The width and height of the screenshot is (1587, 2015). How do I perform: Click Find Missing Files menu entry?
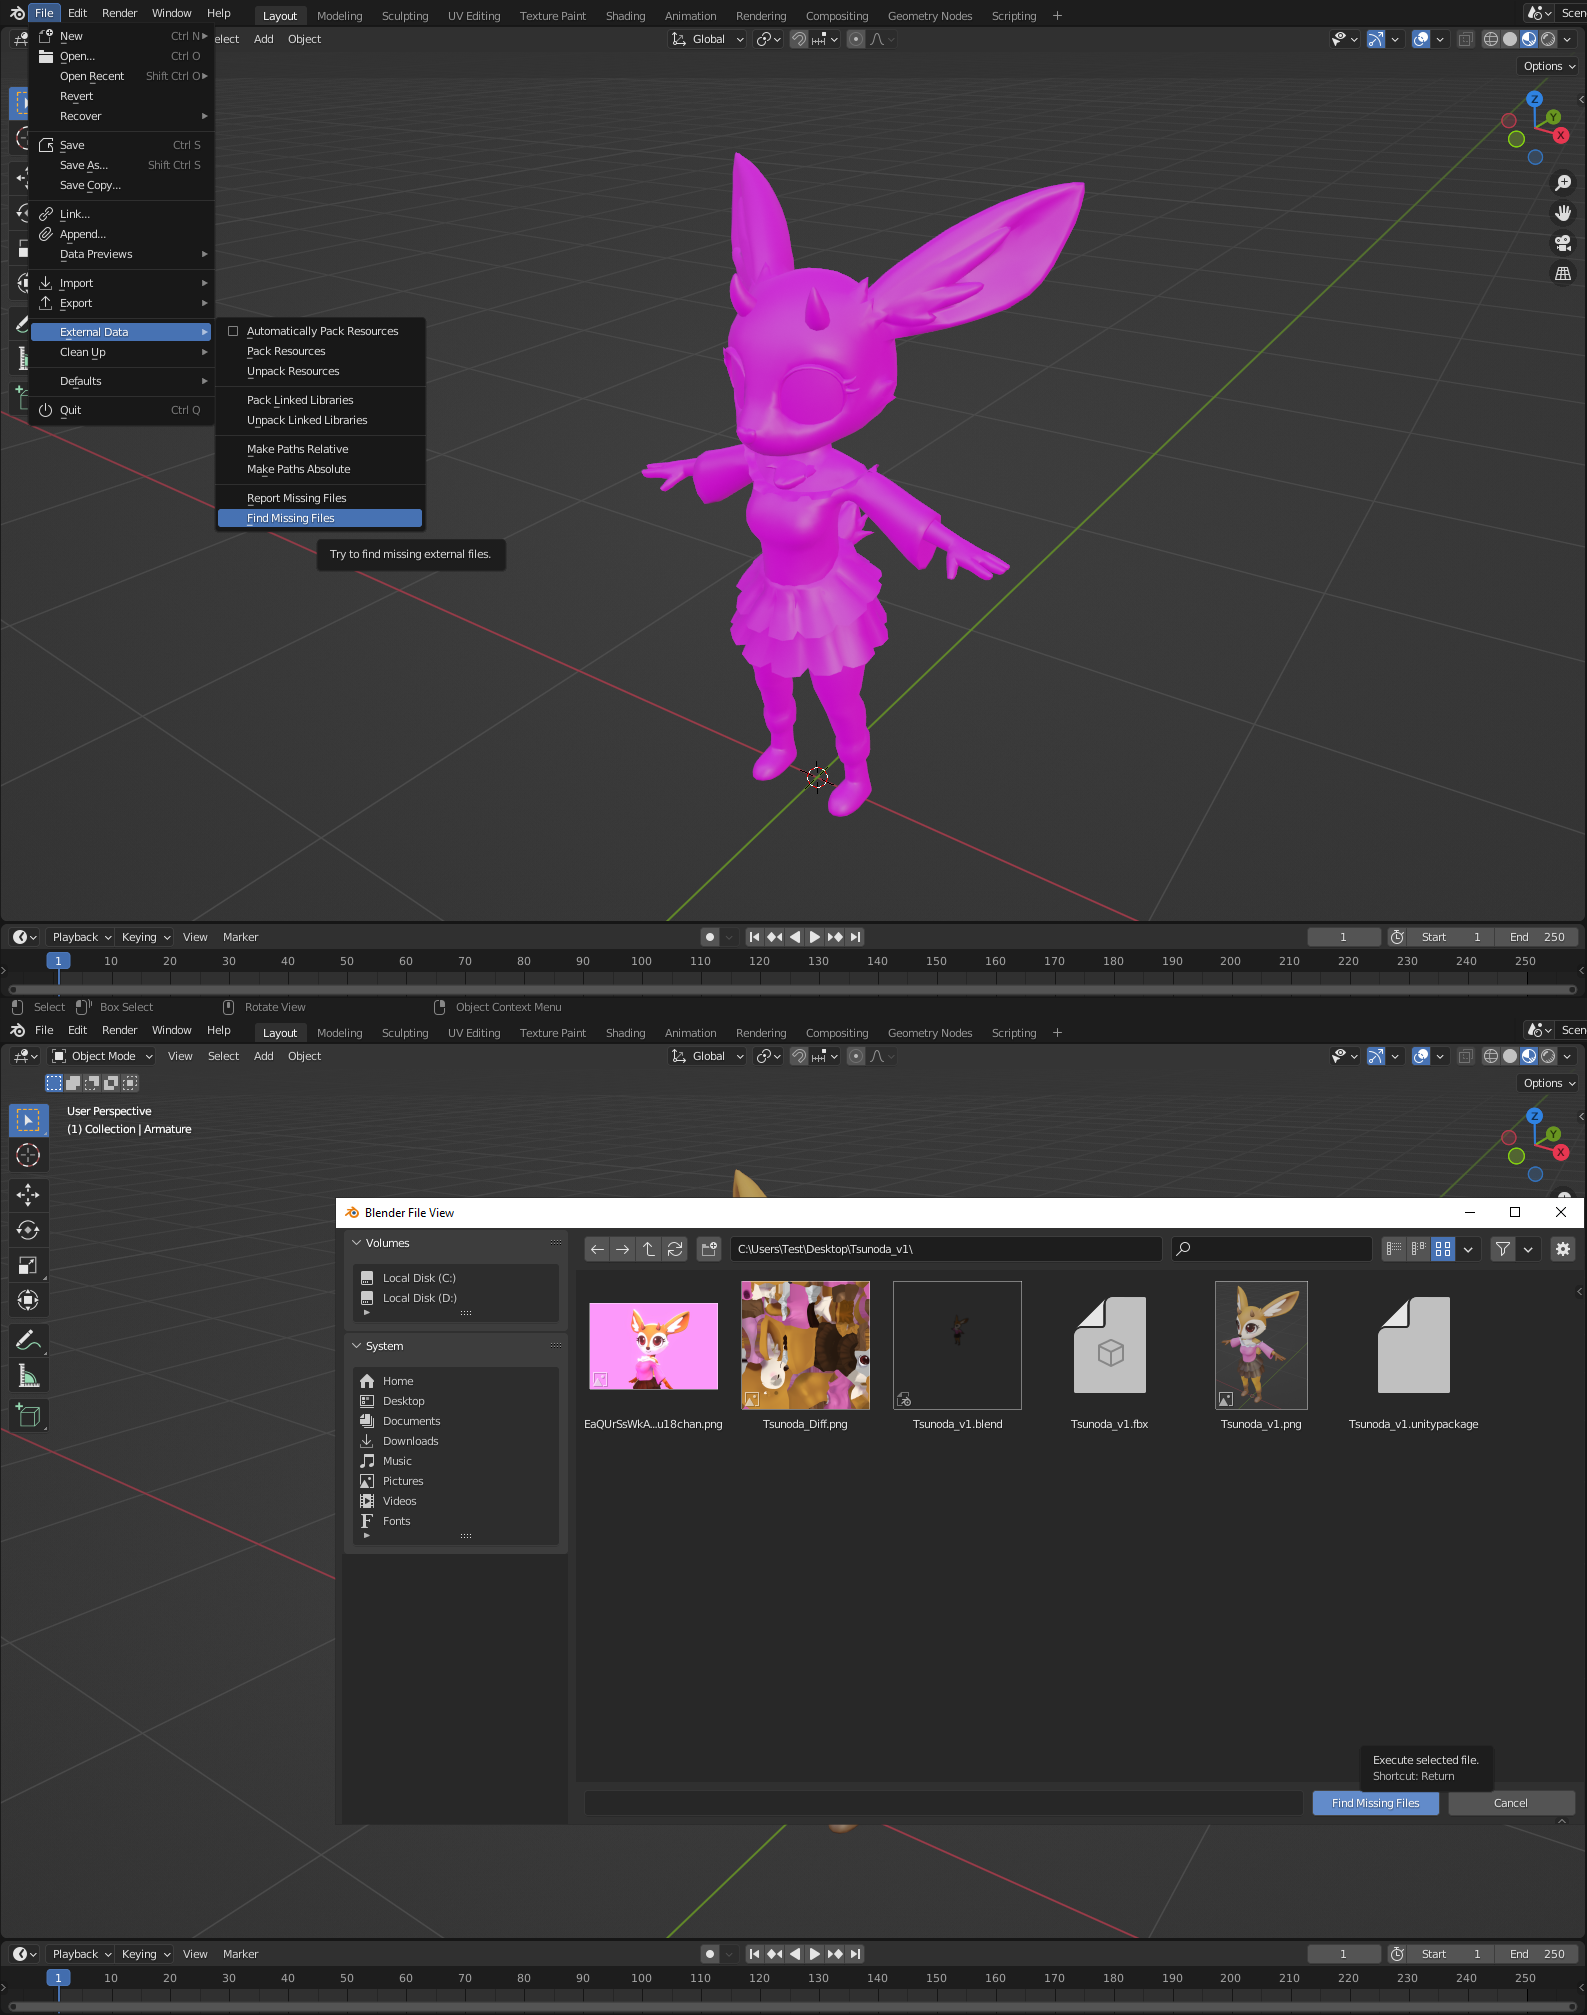pos(320,518)
